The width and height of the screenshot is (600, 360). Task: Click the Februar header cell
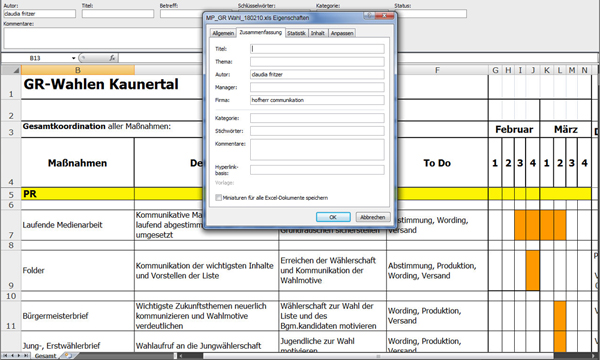click(514, 130)
